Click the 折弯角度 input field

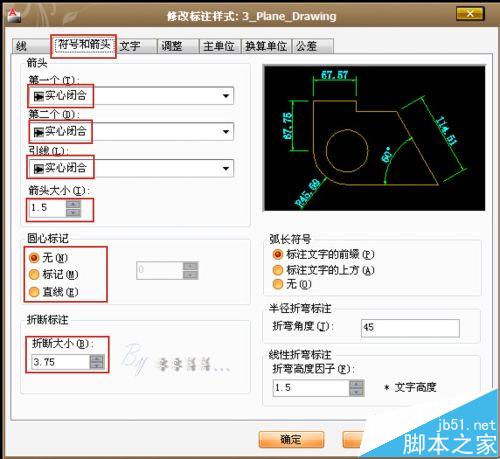point(410,328)
